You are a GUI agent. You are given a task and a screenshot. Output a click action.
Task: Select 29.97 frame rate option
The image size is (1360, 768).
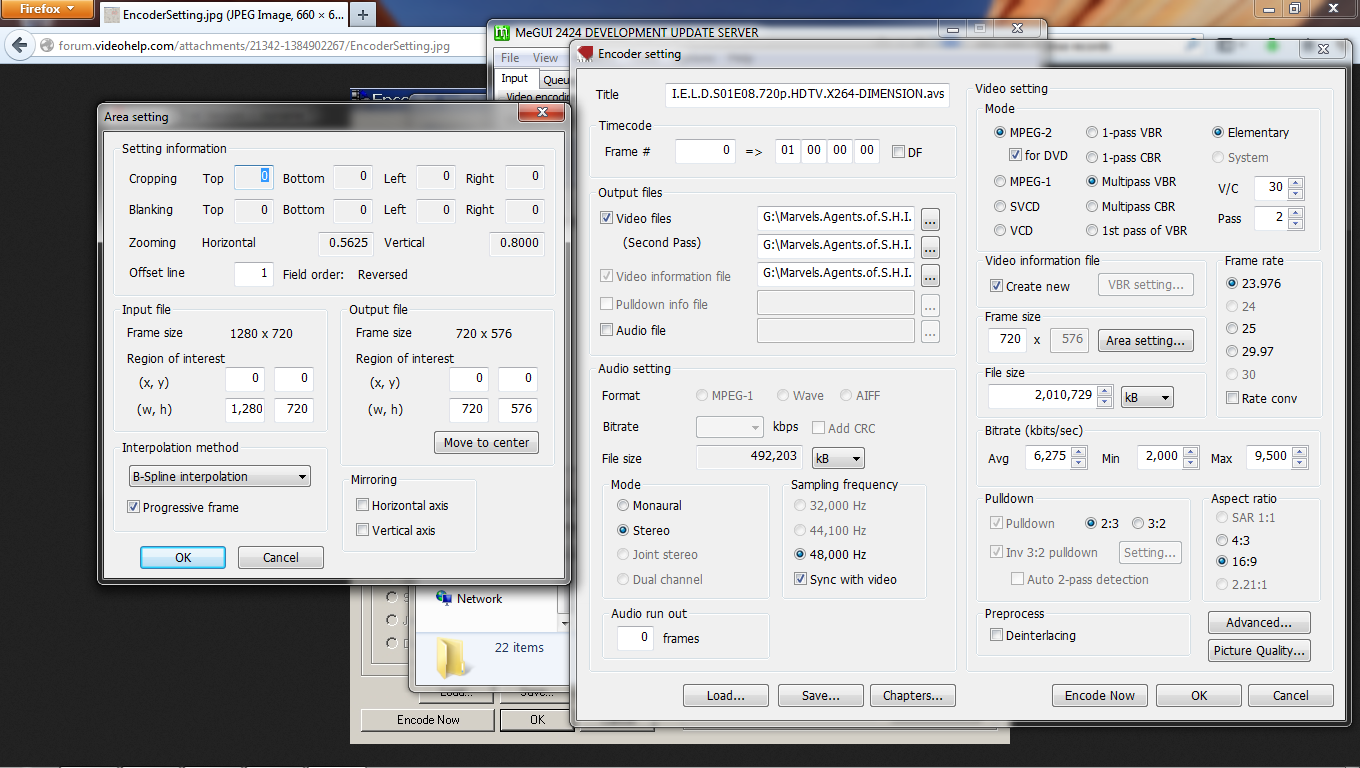1232,351
